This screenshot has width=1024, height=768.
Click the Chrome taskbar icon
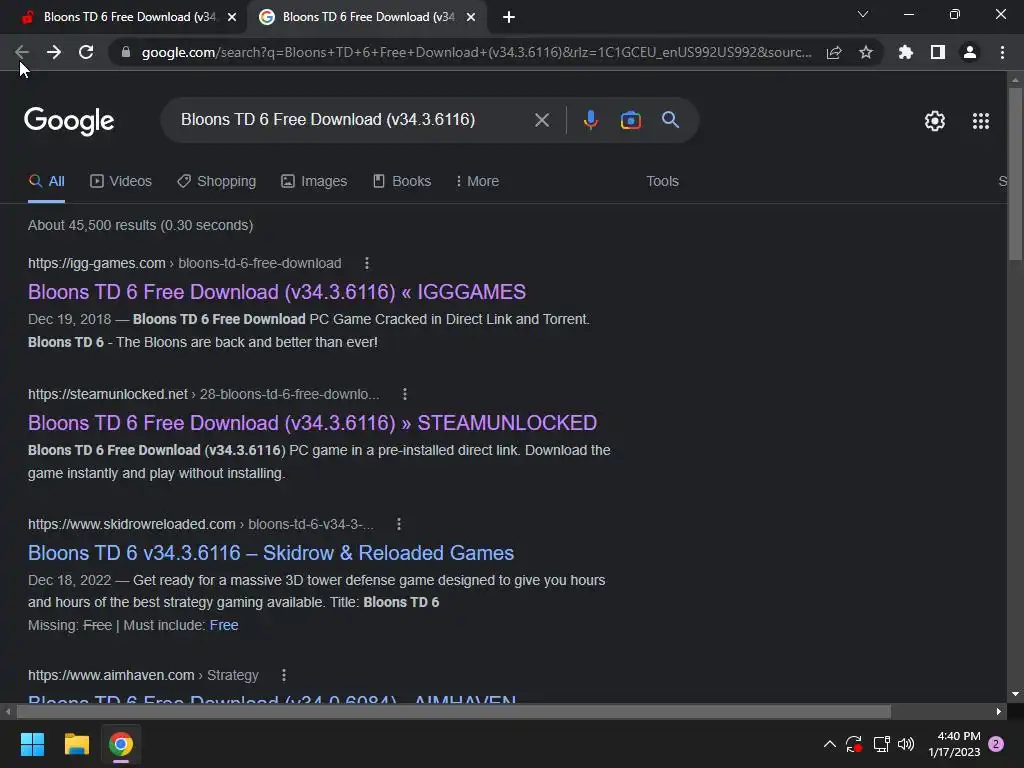121,744
